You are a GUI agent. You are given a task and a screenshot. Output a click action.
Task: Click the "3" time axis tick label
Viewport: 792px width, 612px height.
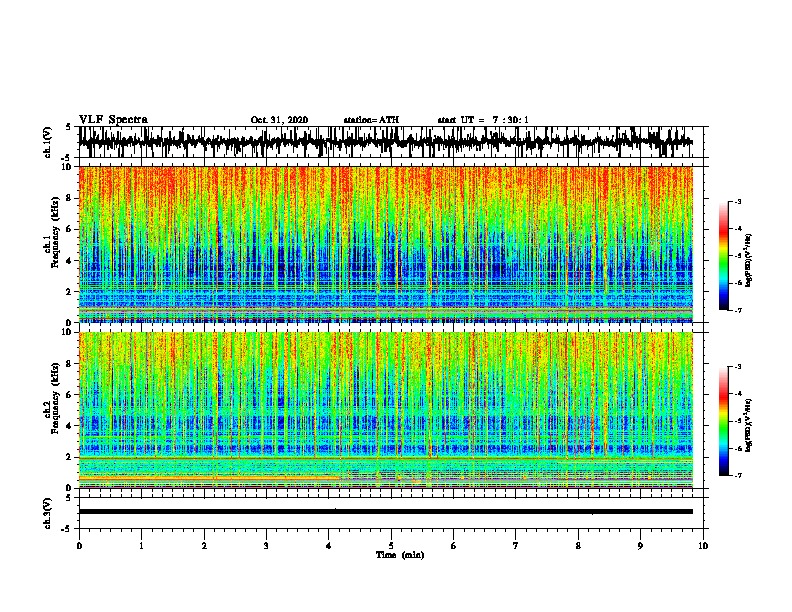[266, 545]
